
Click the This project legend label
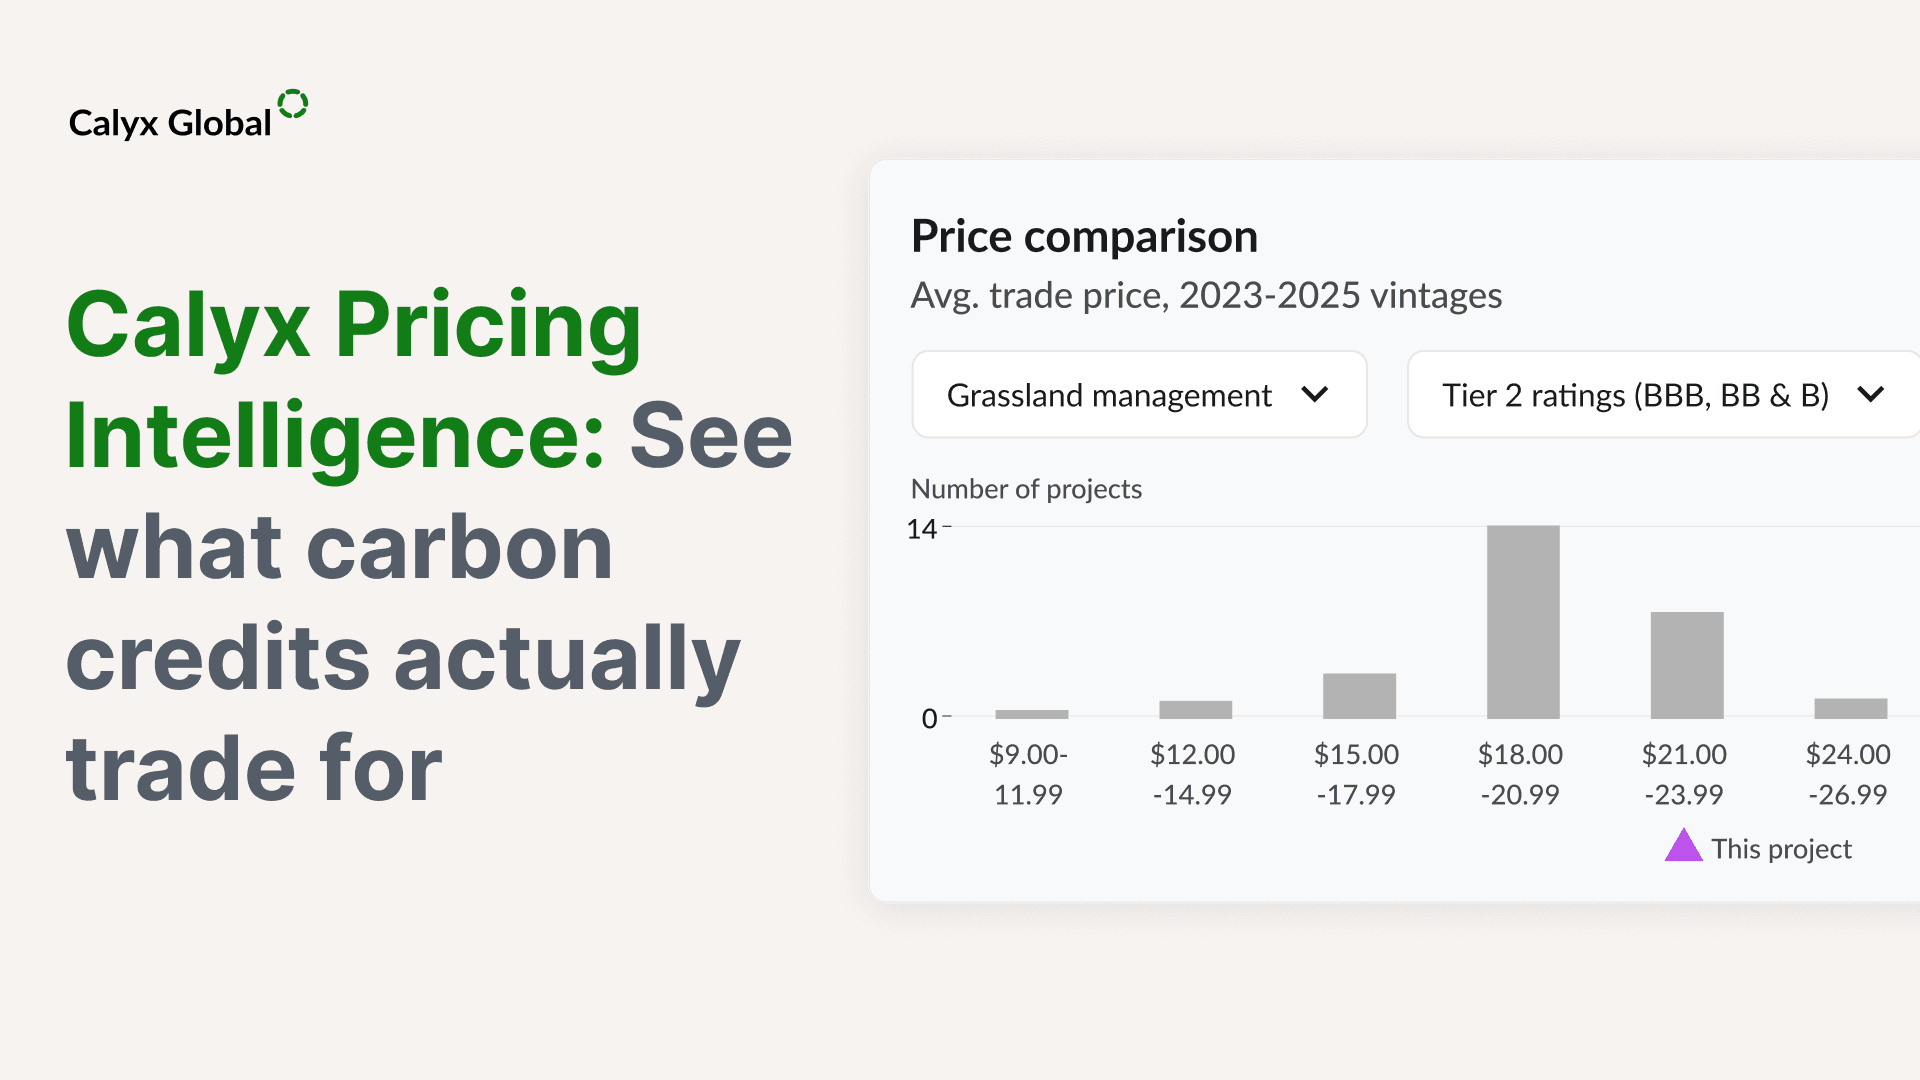click(x=1781, y=849)
